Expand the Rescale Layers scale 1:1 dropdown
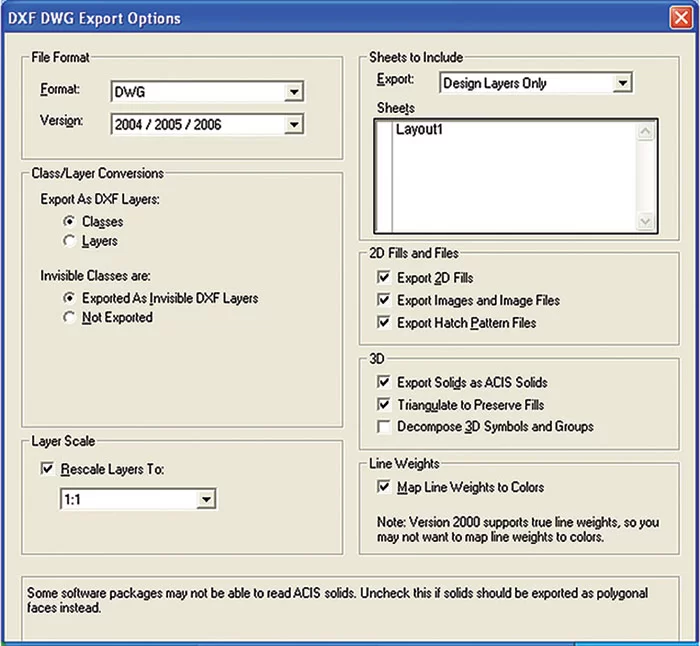Image resolution: width=700 pixels, height=646 pixels. coord(205,499)
